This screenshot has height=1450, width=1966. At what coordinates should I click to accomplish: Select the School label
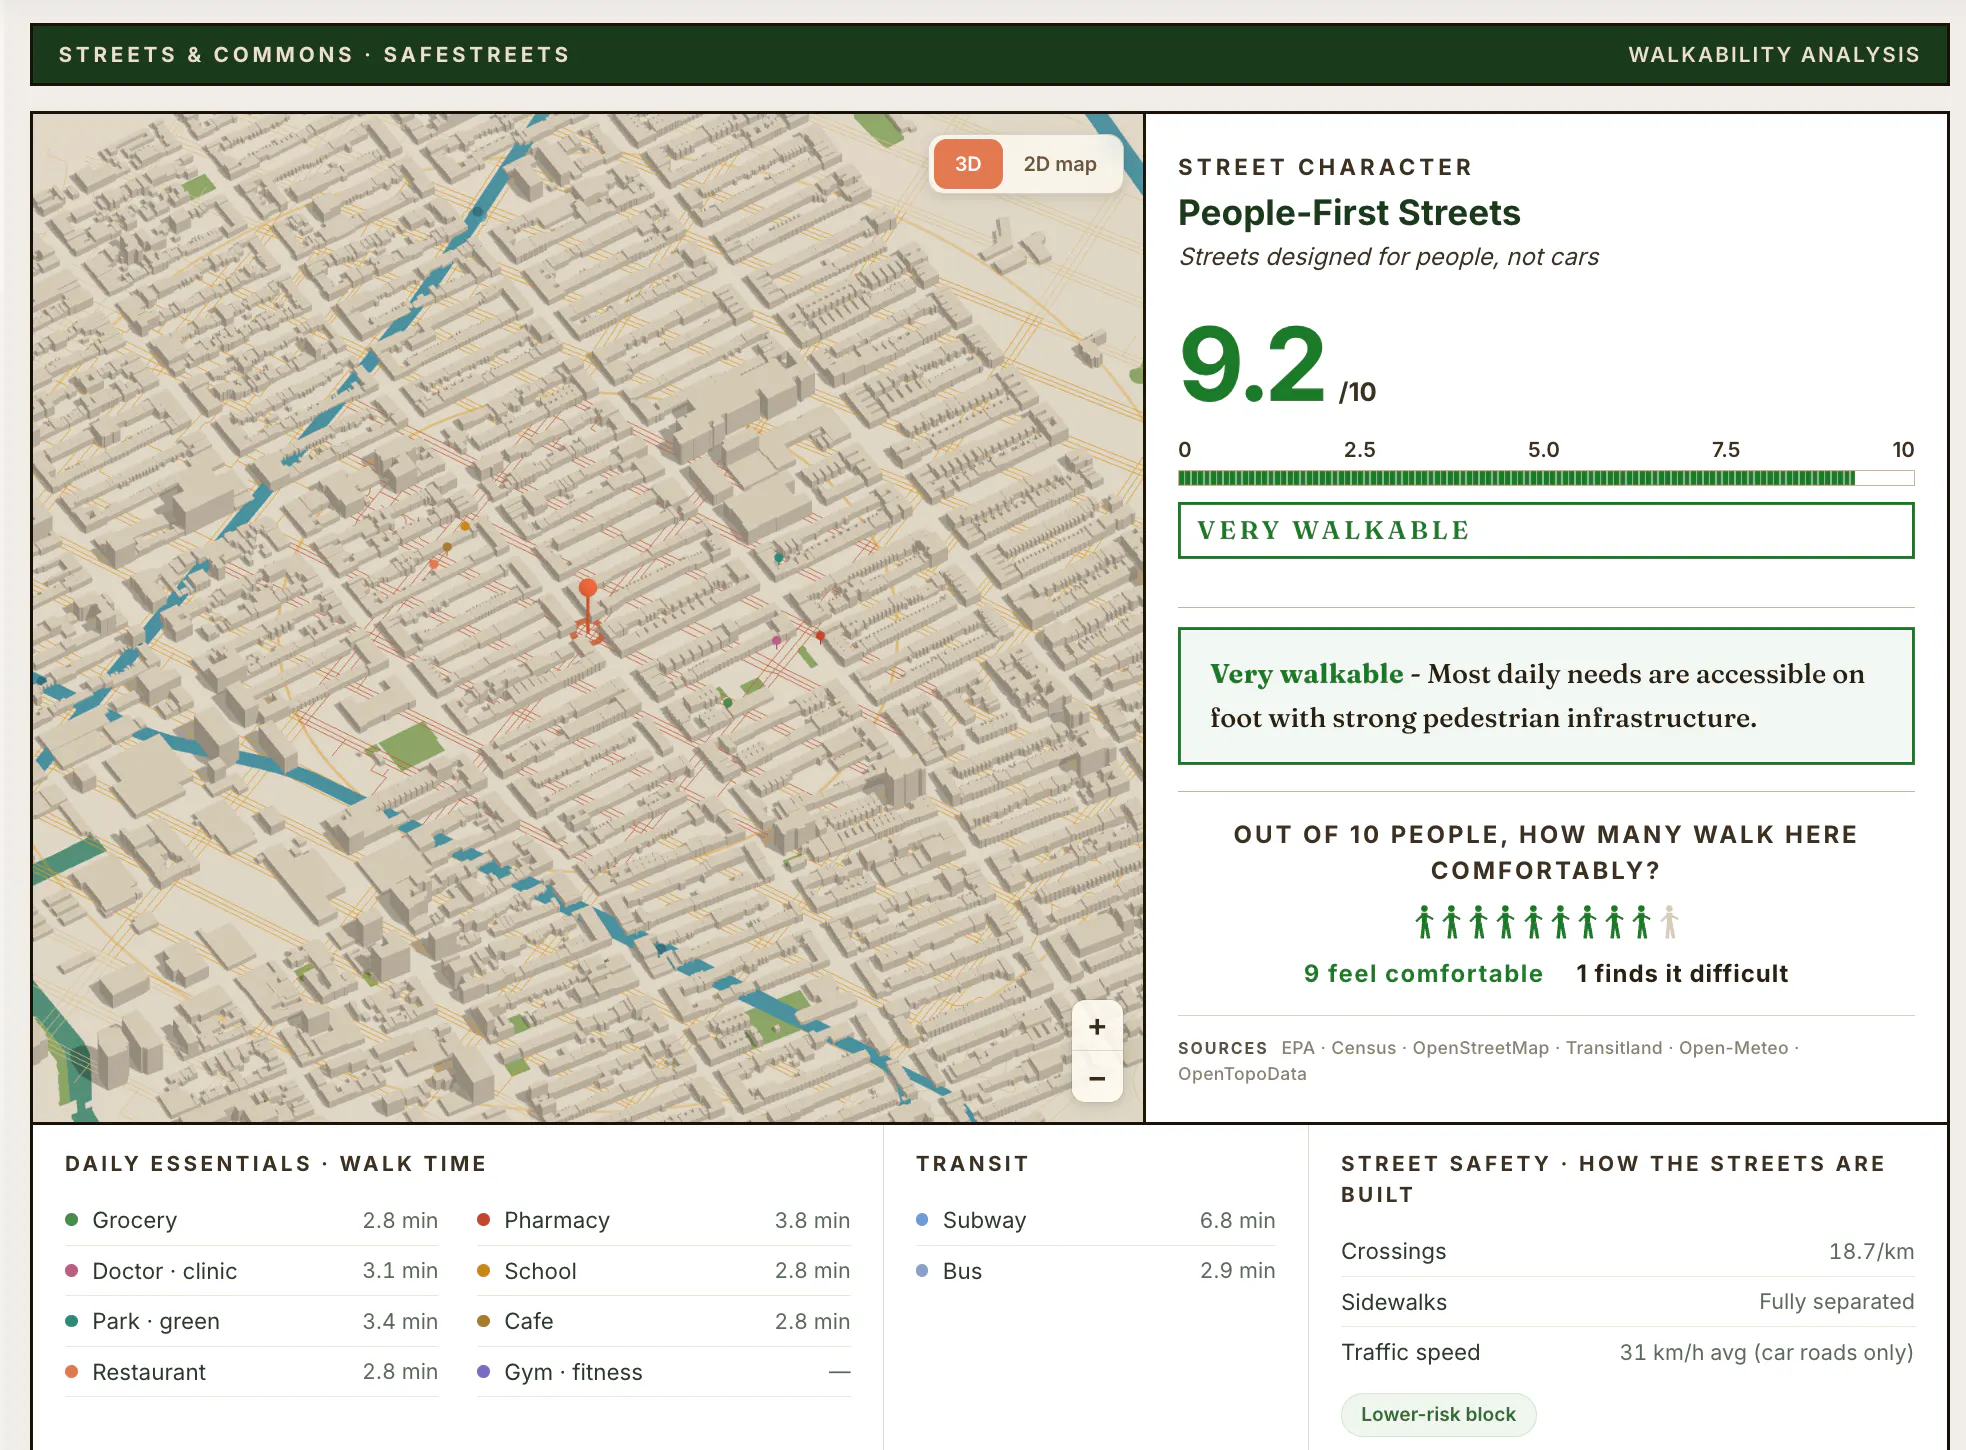540,1271
